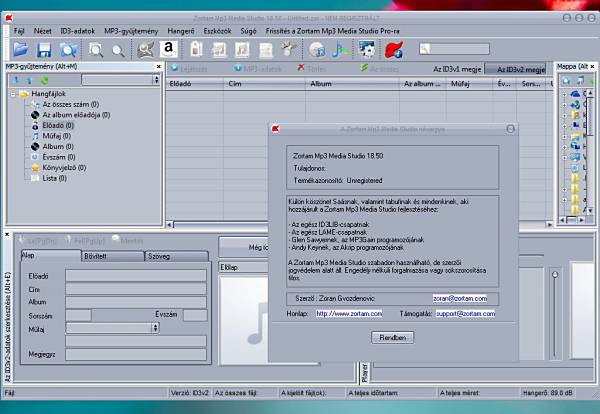Screen dimensions: 600x414
Task: Select 'Előadó (0)' tree item
Action: (58, 125)
